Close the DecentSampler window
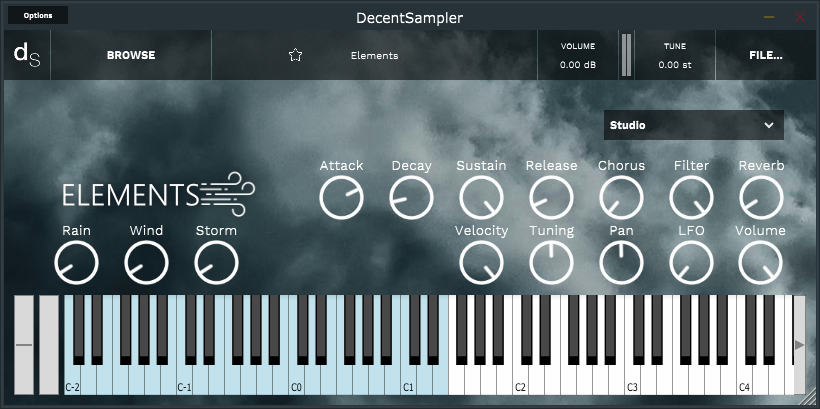Image resolution: width=820 pixels, height=409 pixels. [x=800, y=17]
